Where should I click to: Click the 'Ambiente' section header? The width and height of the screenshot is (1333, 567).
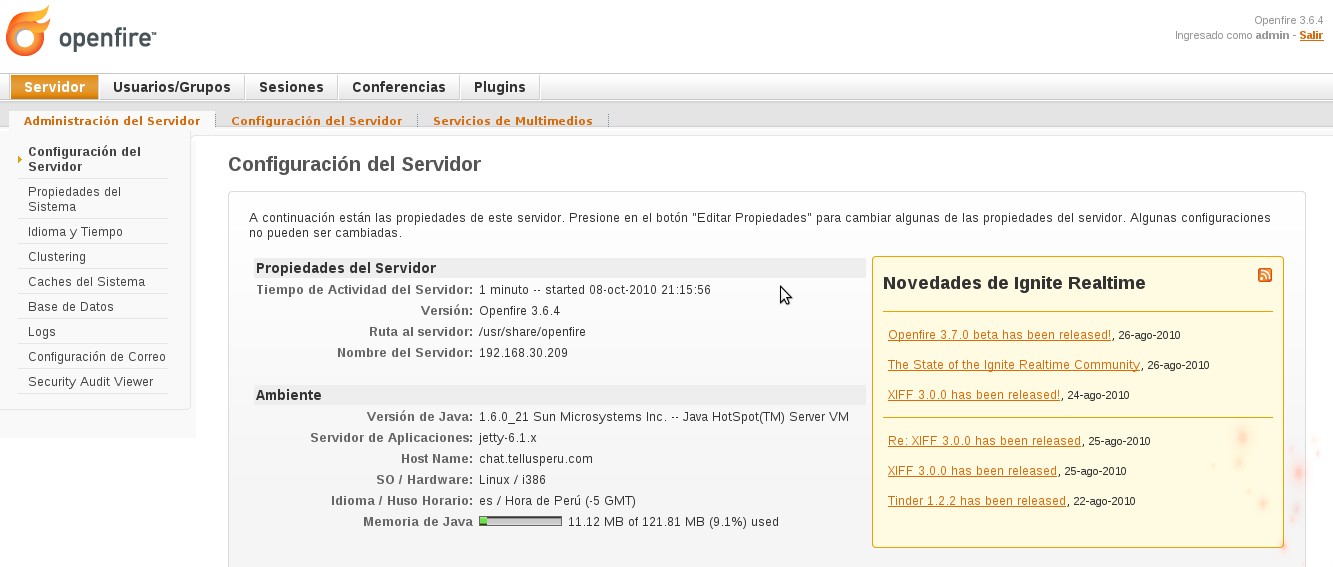click(x=289, y=395)
